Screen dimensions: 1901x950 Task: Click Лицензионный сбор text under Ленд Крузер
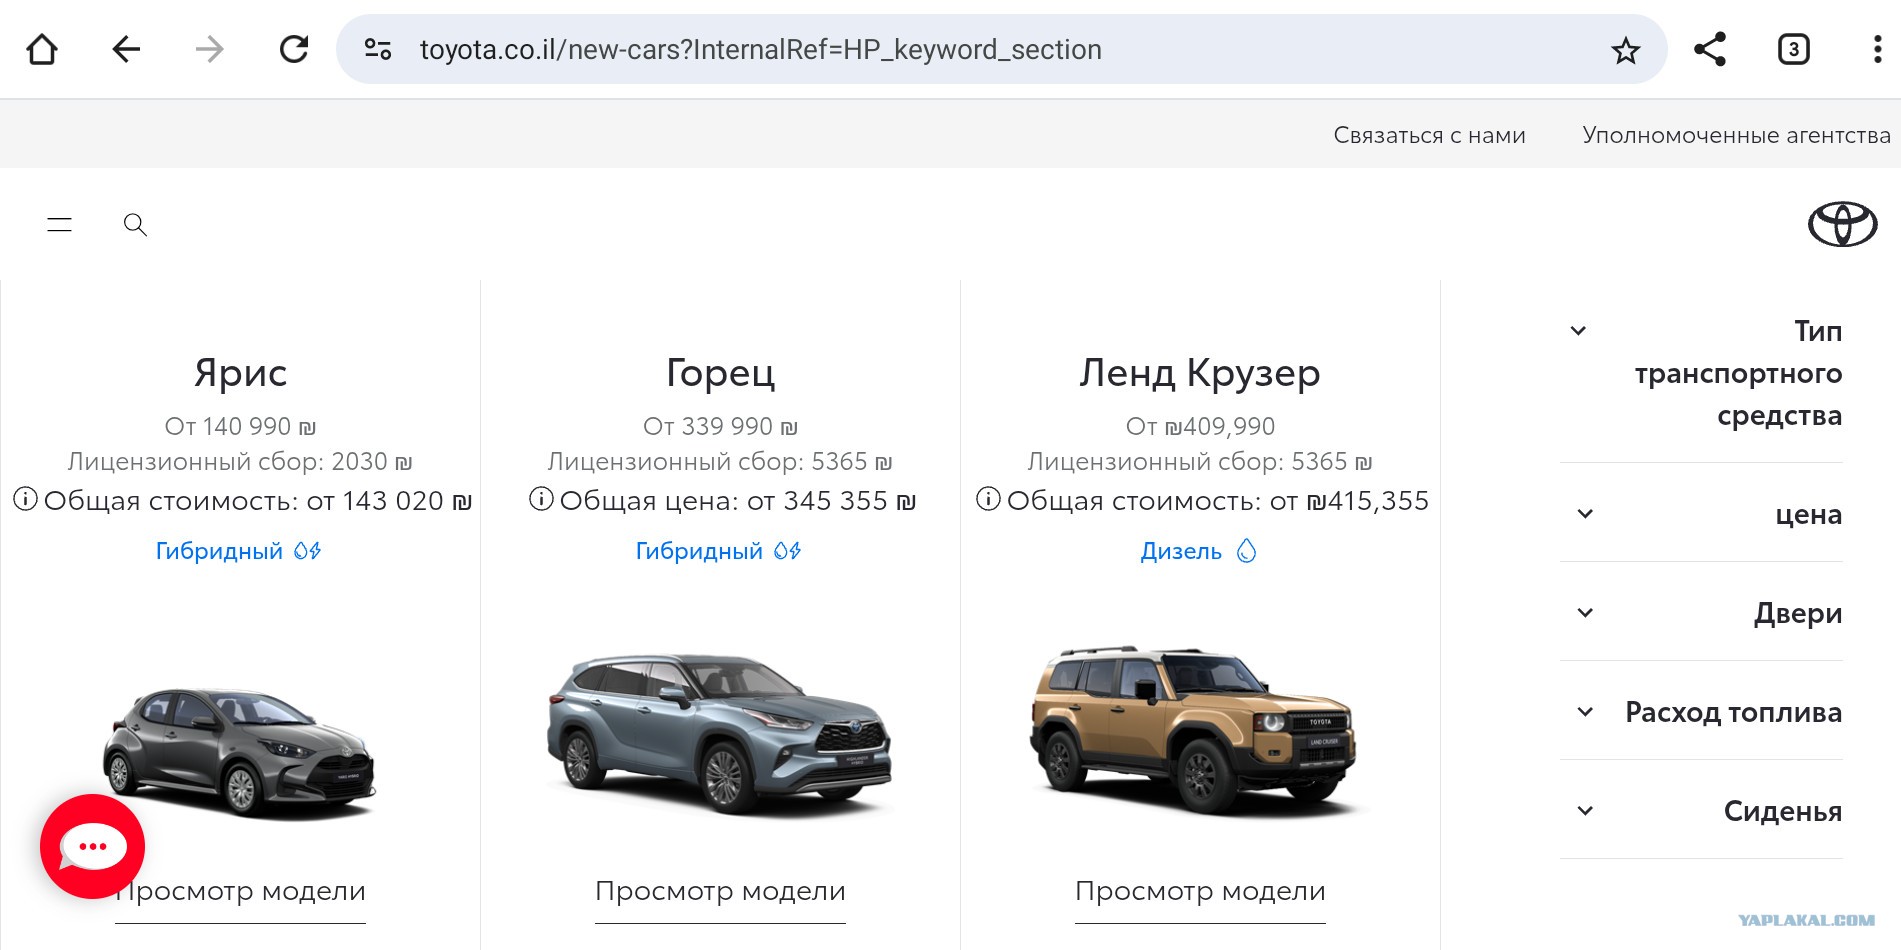pyautogui.click(x=1200, y=462)
